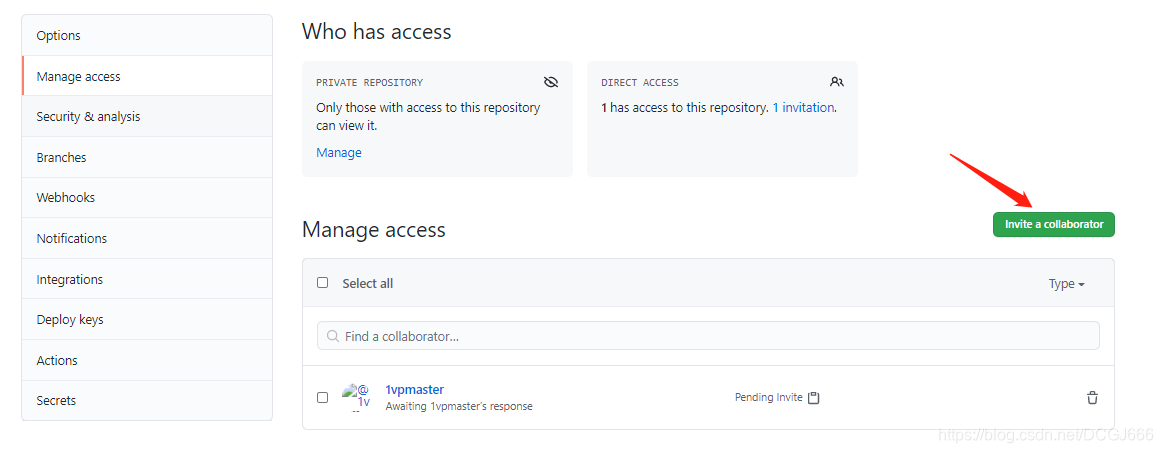Open Actions settings in sidebar
This screenshot has height=453, width=1163.
[147, 360]
